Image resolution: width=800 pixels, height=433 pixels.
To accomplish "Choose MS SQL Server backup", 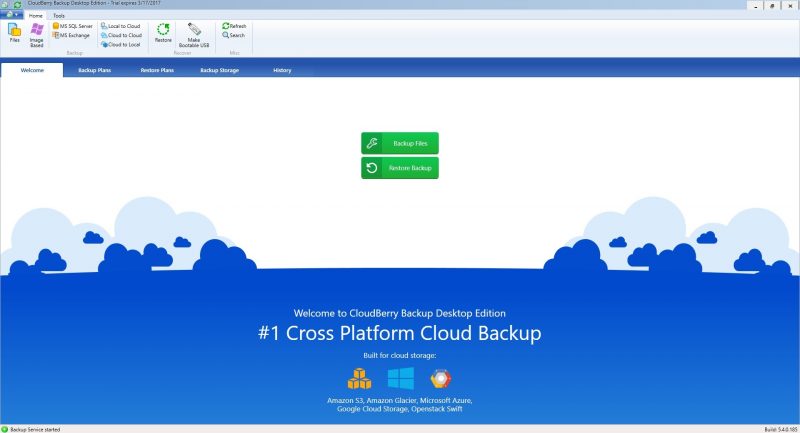I will (x=72, y=26).
